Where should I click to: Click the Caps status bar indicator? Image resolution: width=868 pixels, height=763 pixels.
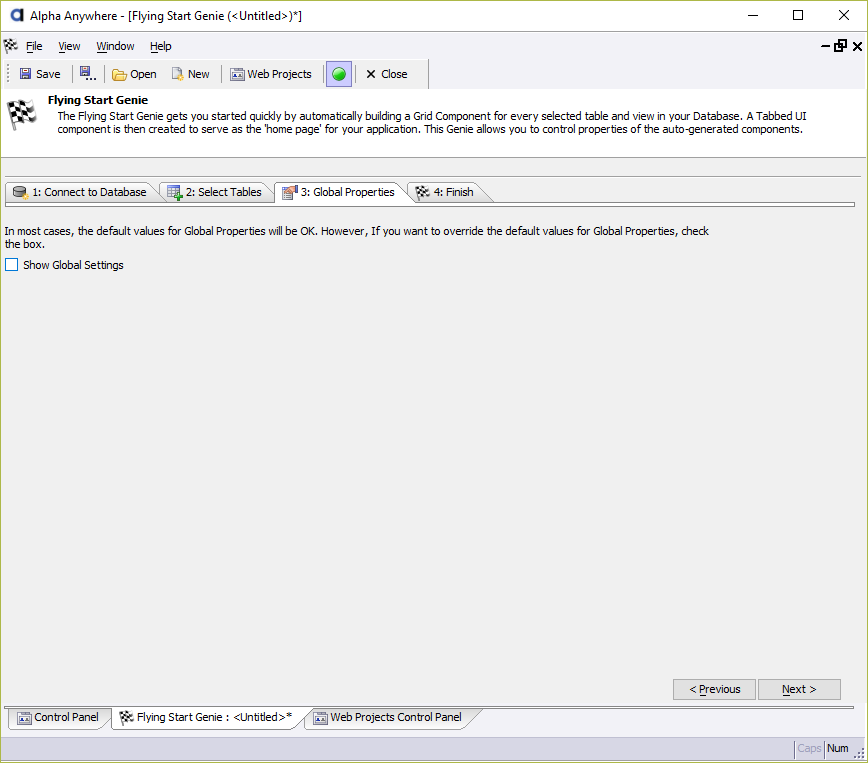coord(809,748)
